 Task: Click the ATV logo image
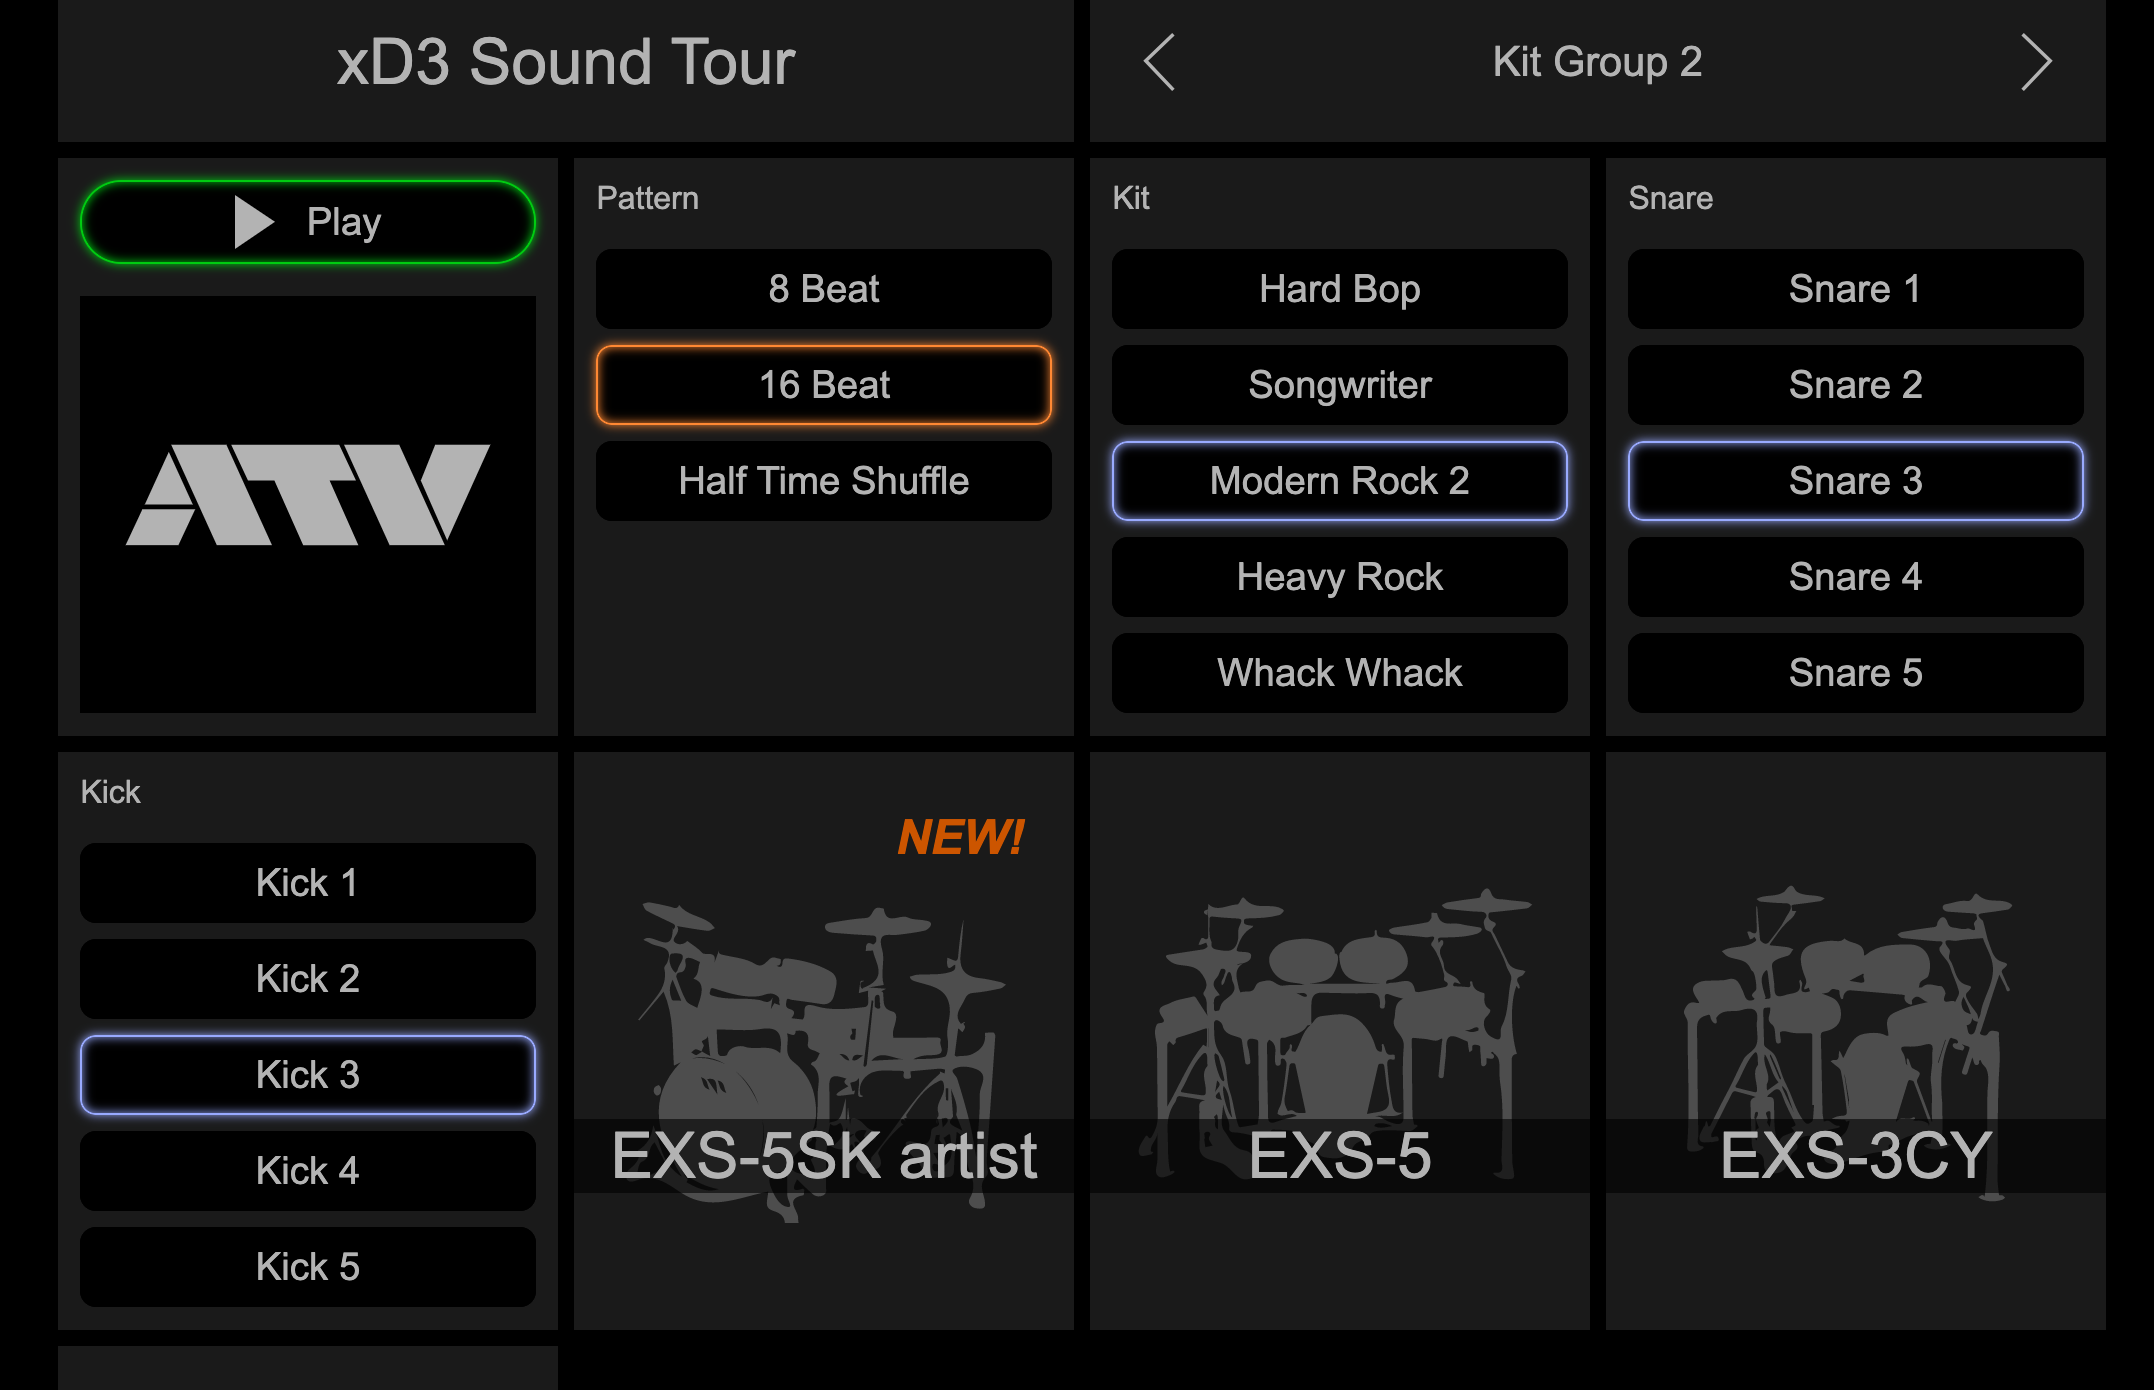tap(308, 504)
